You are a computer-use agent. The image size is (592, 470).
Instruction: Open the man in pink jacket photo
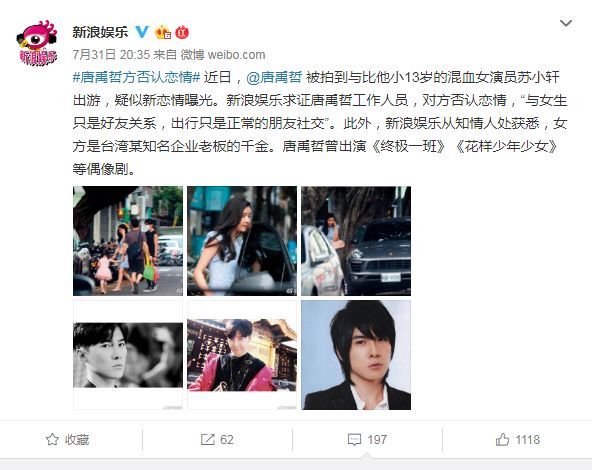[242, 355]
